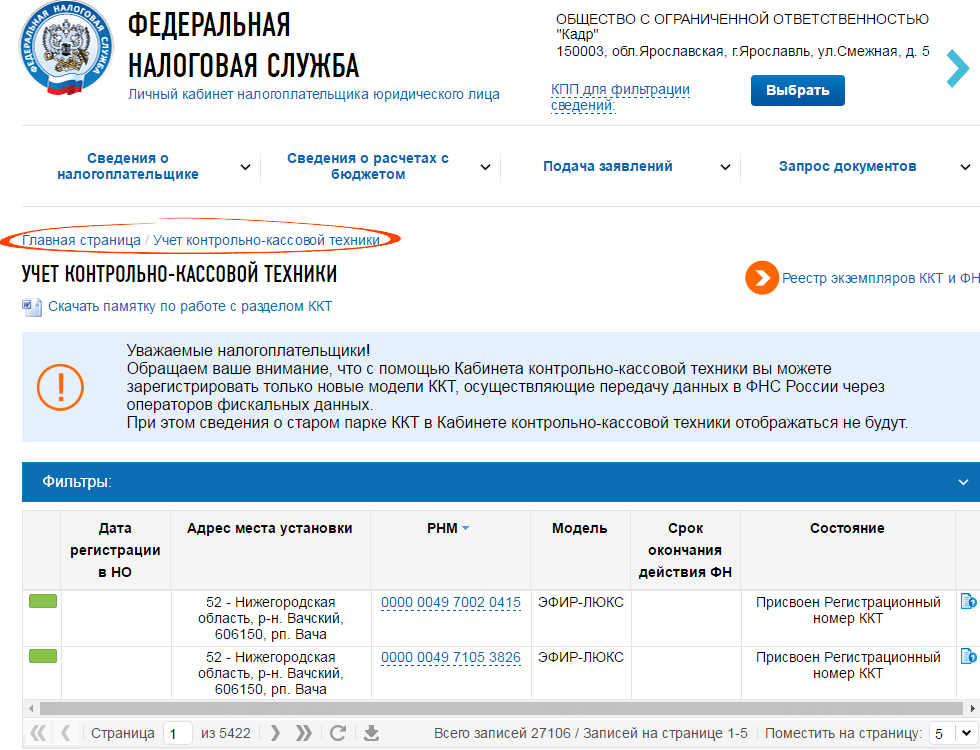Refresh the table with the reload icon
The height and width of the screenshot is (750, 980).
[338, 733]
